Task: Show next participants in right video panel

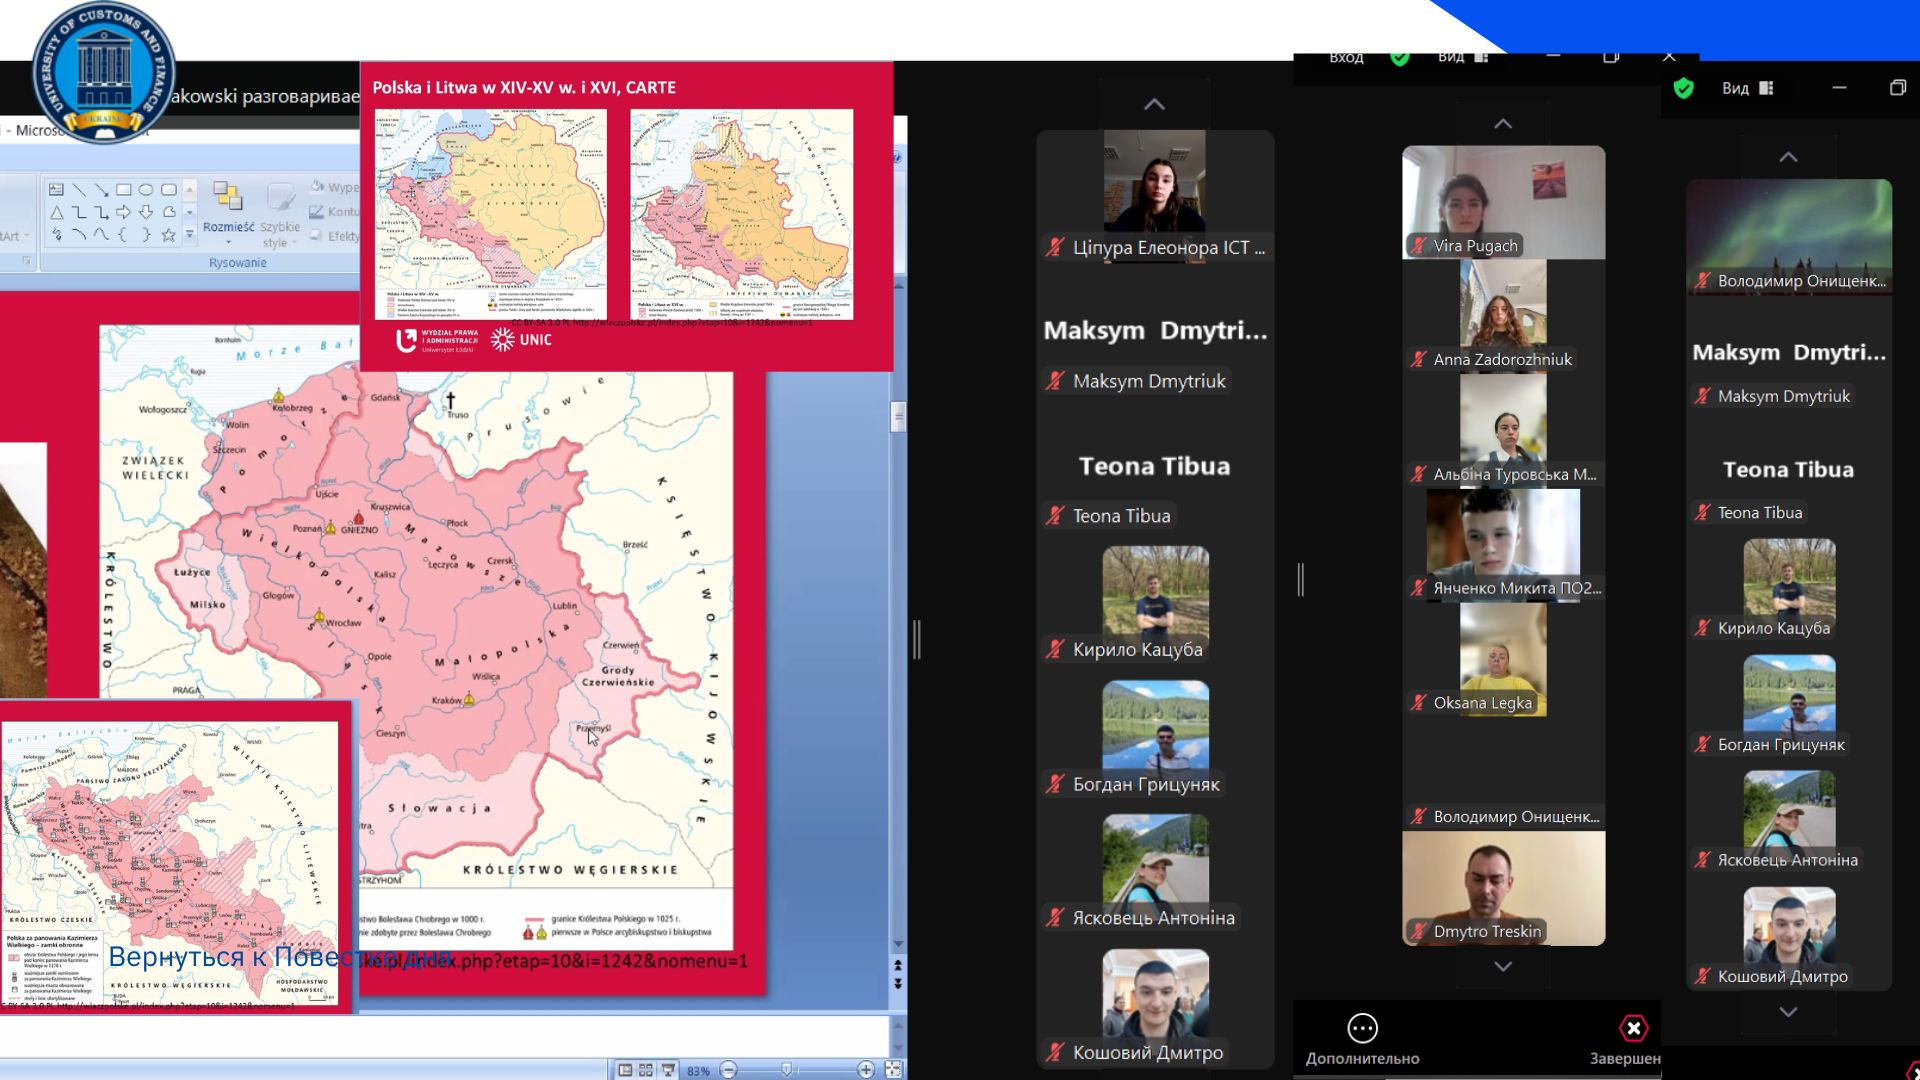Action: tap(1788, 1012)
